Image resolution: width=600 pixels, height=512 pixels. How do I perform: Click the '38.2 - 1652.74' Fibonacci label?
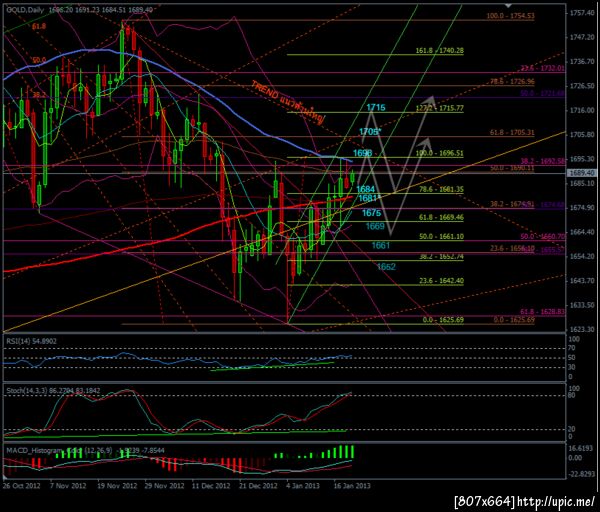442,257
